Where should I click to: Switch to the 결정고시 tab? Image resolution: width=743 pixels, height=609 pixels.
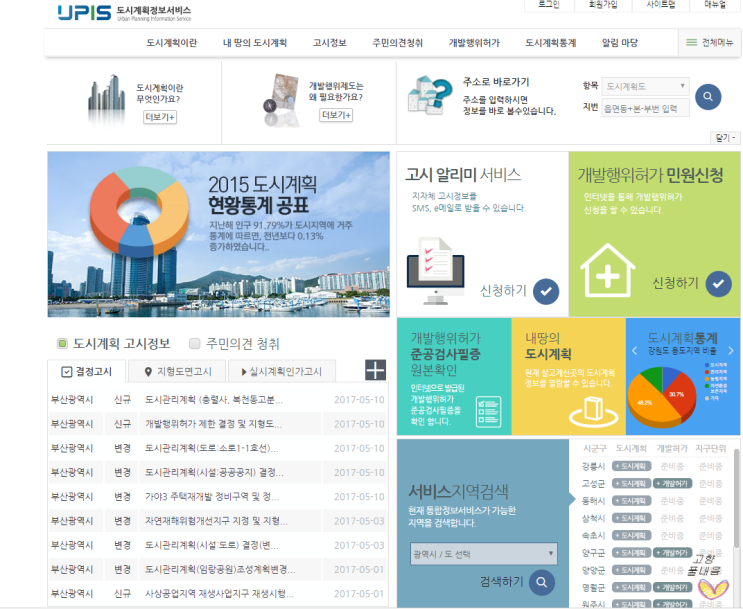87,371
